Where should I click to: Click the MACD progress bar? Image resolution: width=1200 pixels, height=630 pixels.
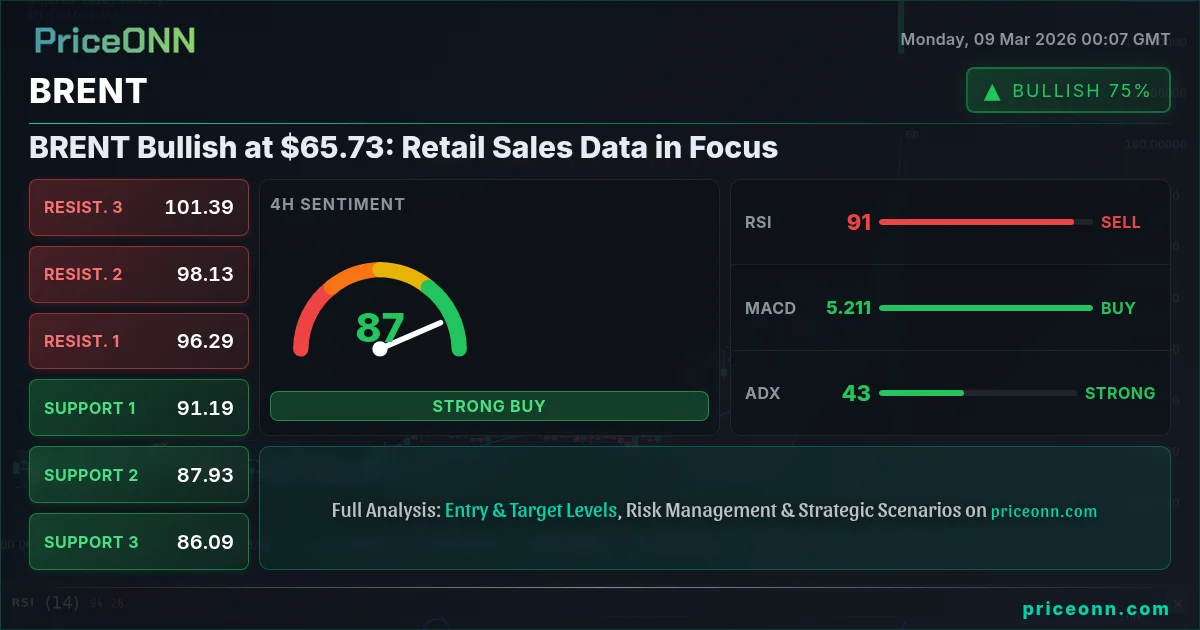(x=986, y=308)
